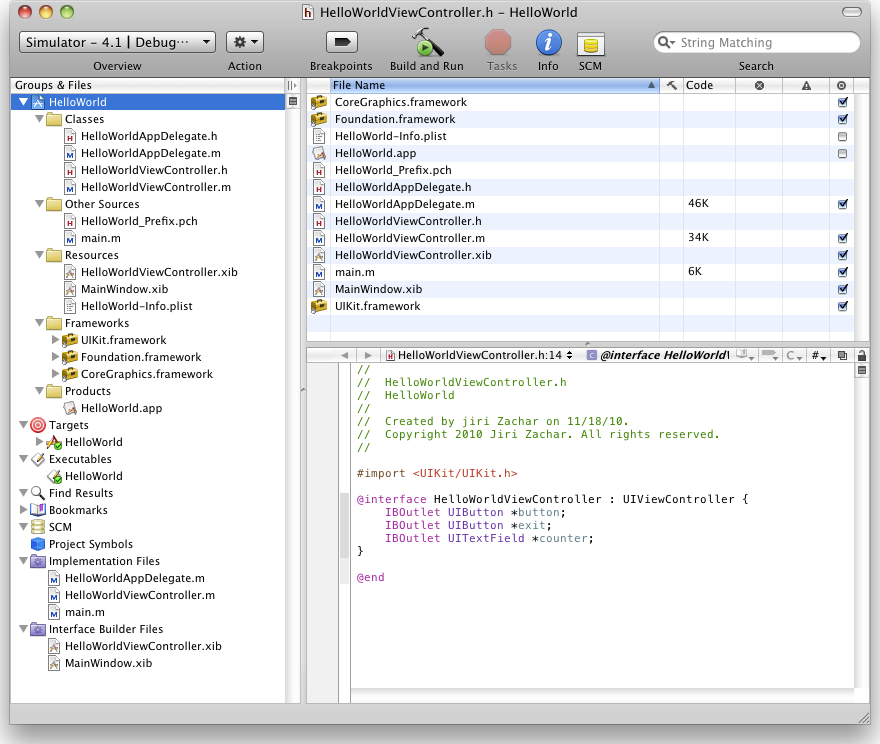Click the editor forward navigation arrow
This screenshot has width=880, height=744.
click(368, 355)
